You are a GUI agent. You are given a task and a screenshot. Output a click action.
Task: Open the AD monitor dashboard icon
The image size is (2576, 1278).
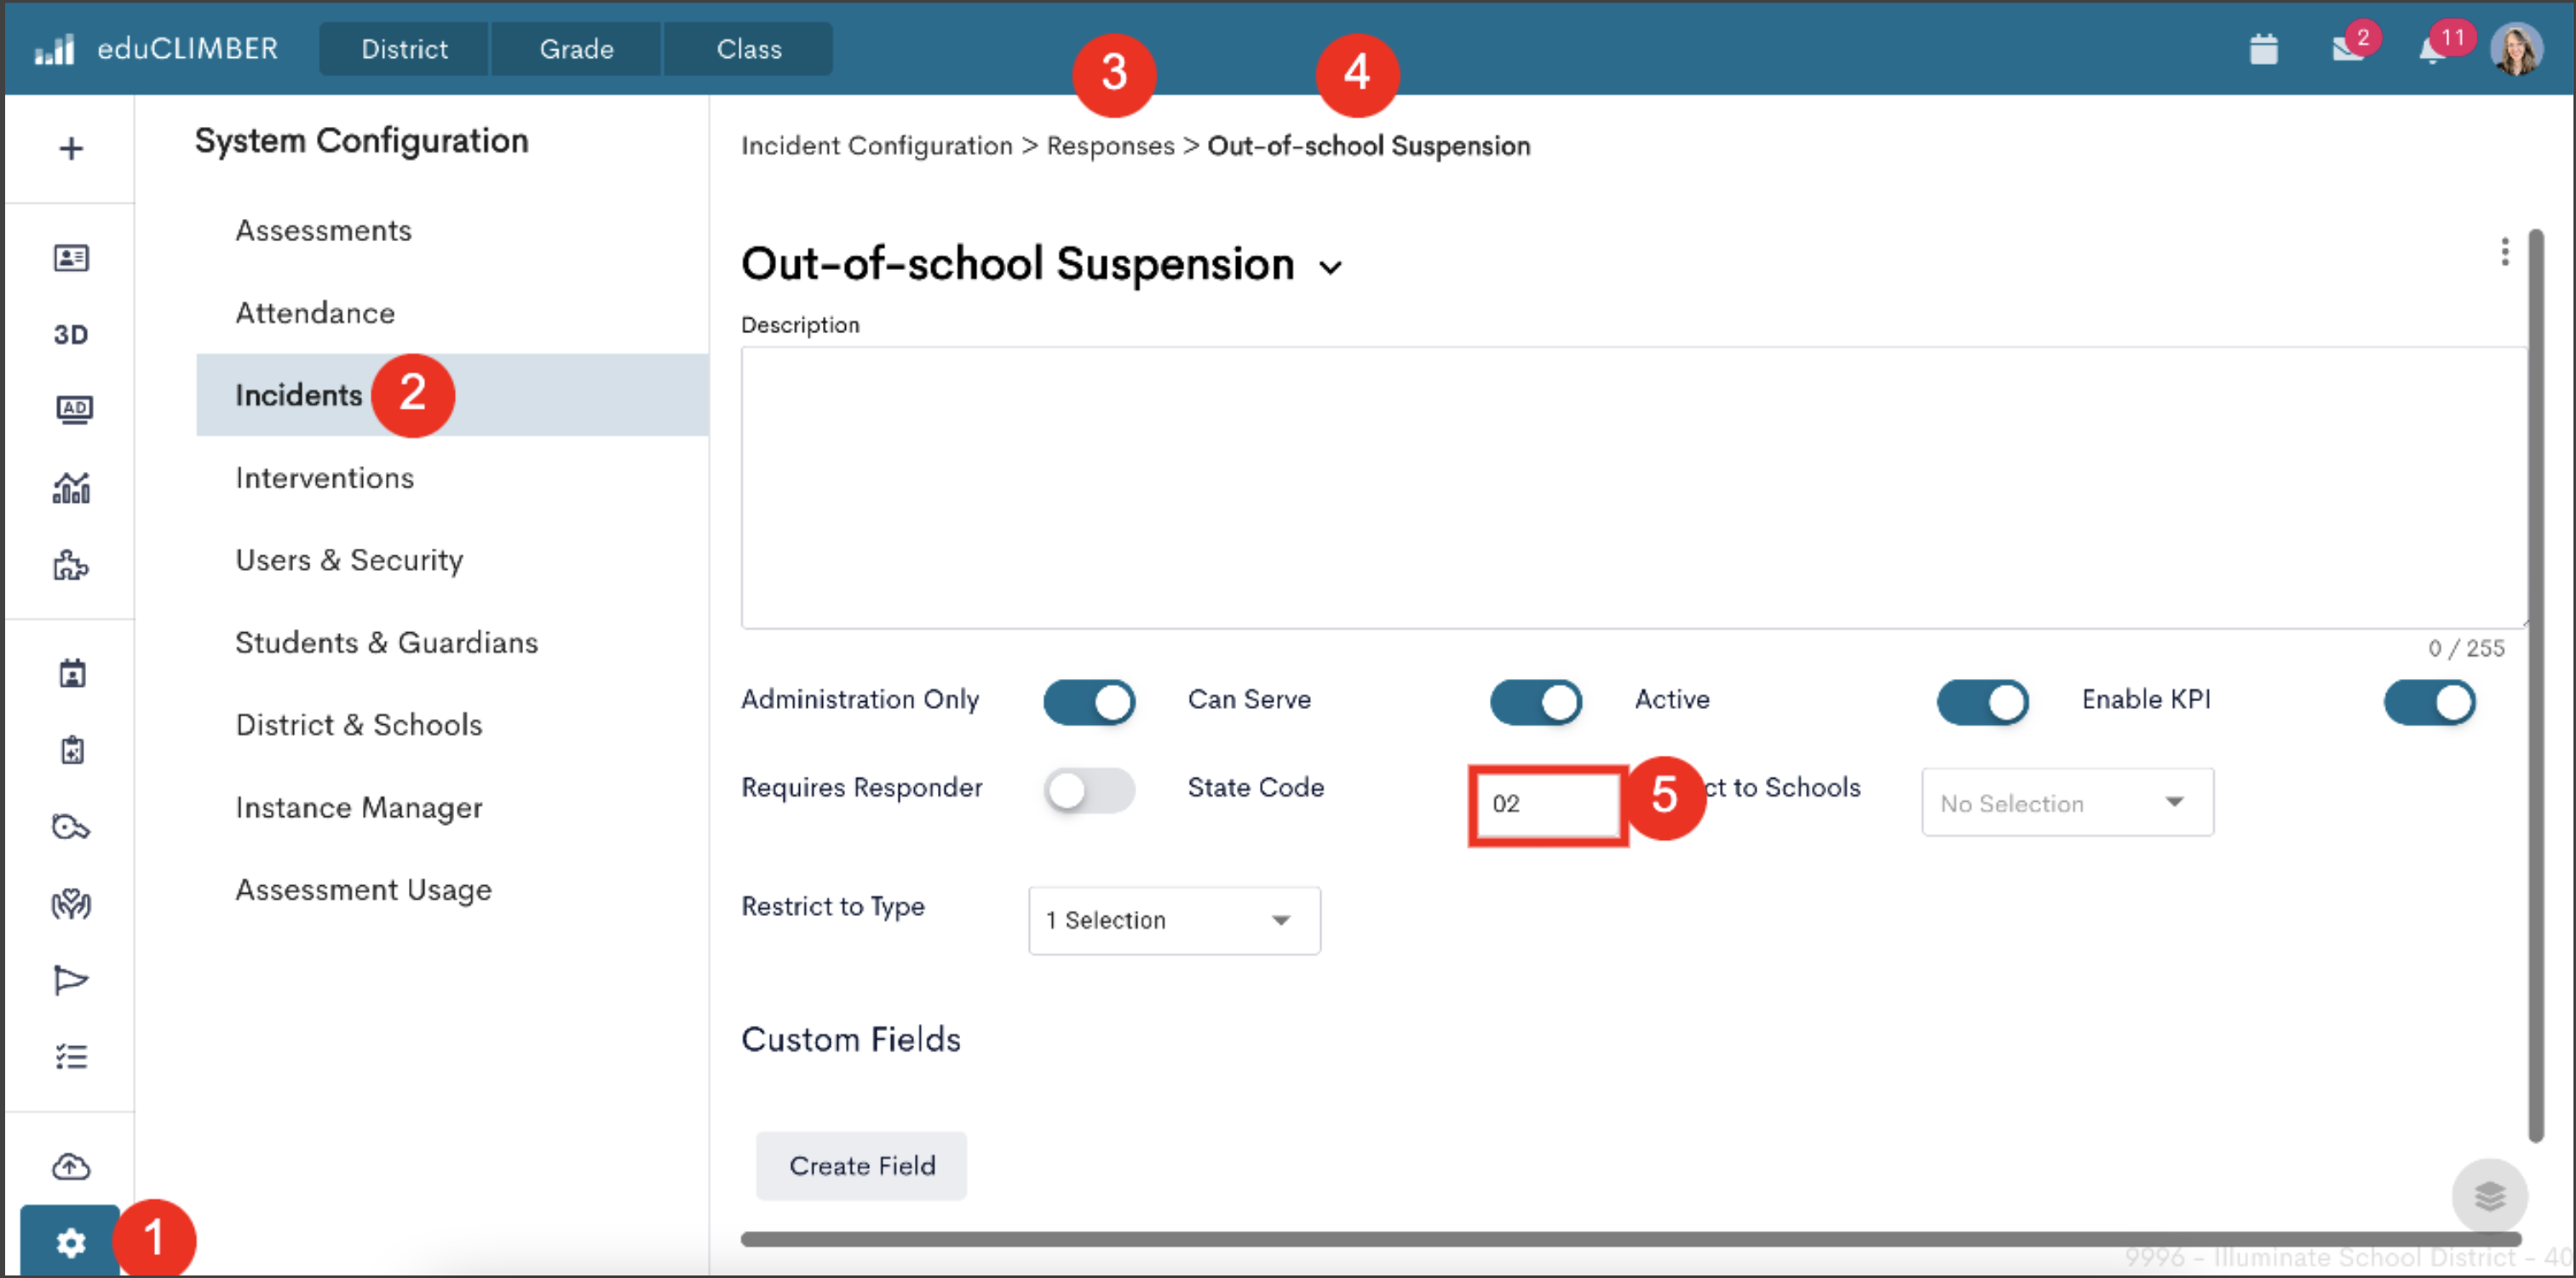(73, 409)
